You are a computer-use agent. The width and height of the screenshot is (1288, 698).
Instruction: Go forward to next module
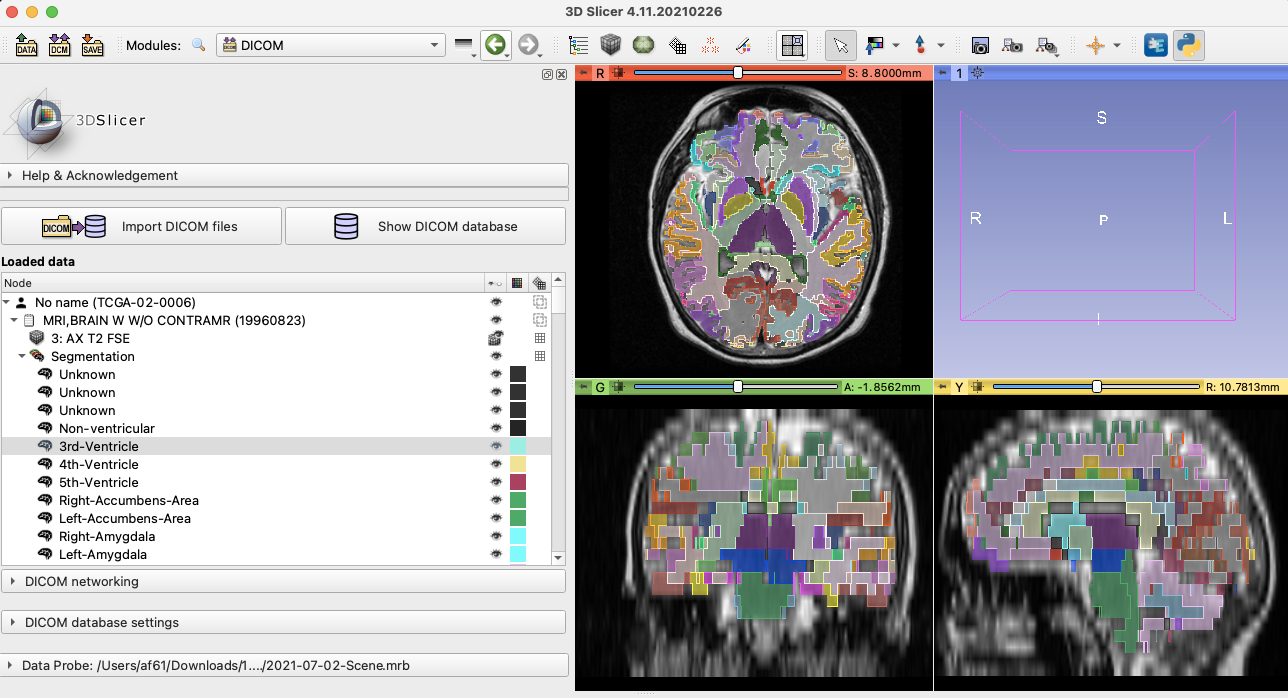[529, 45]
